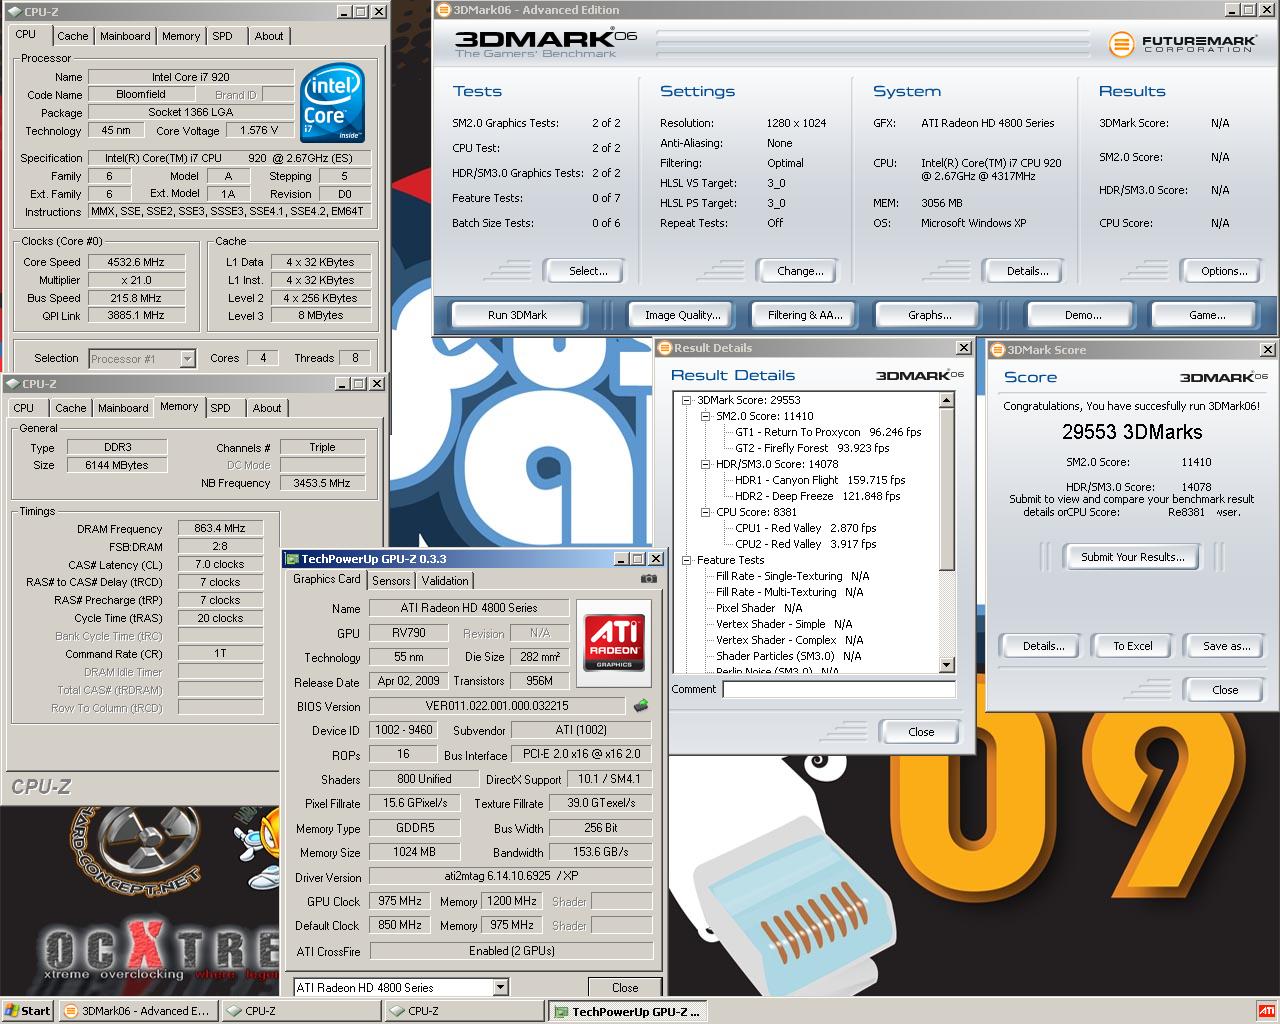Collapse the CPU Score tree node
This screenshot has width=1280, height=1024.
point(705,512)
